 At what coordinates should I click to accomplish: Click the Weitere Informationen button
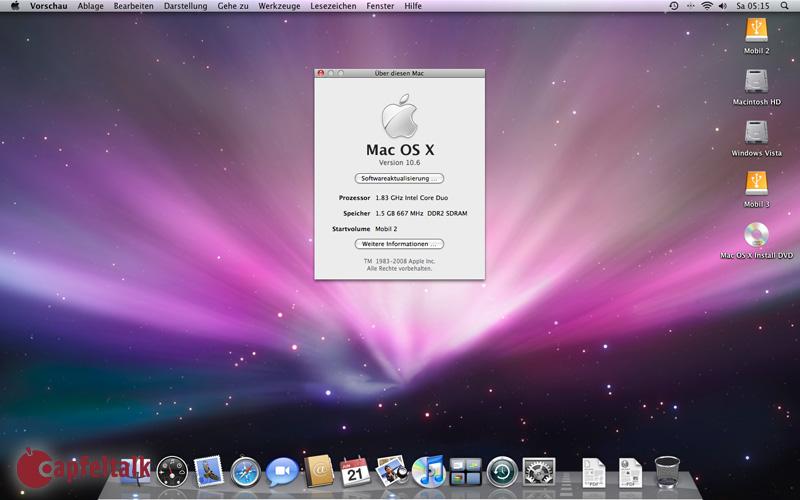pyautogui.click(x=399, y=244)
